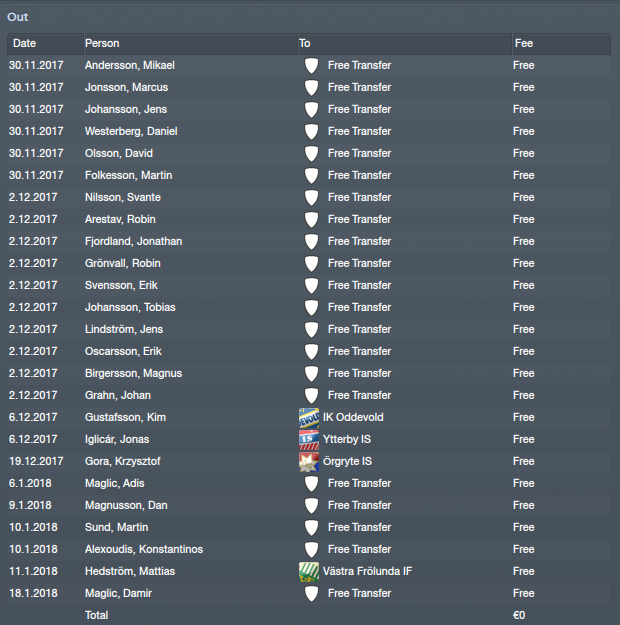Select player Hedström, Mattias

(x=130, y=571)
